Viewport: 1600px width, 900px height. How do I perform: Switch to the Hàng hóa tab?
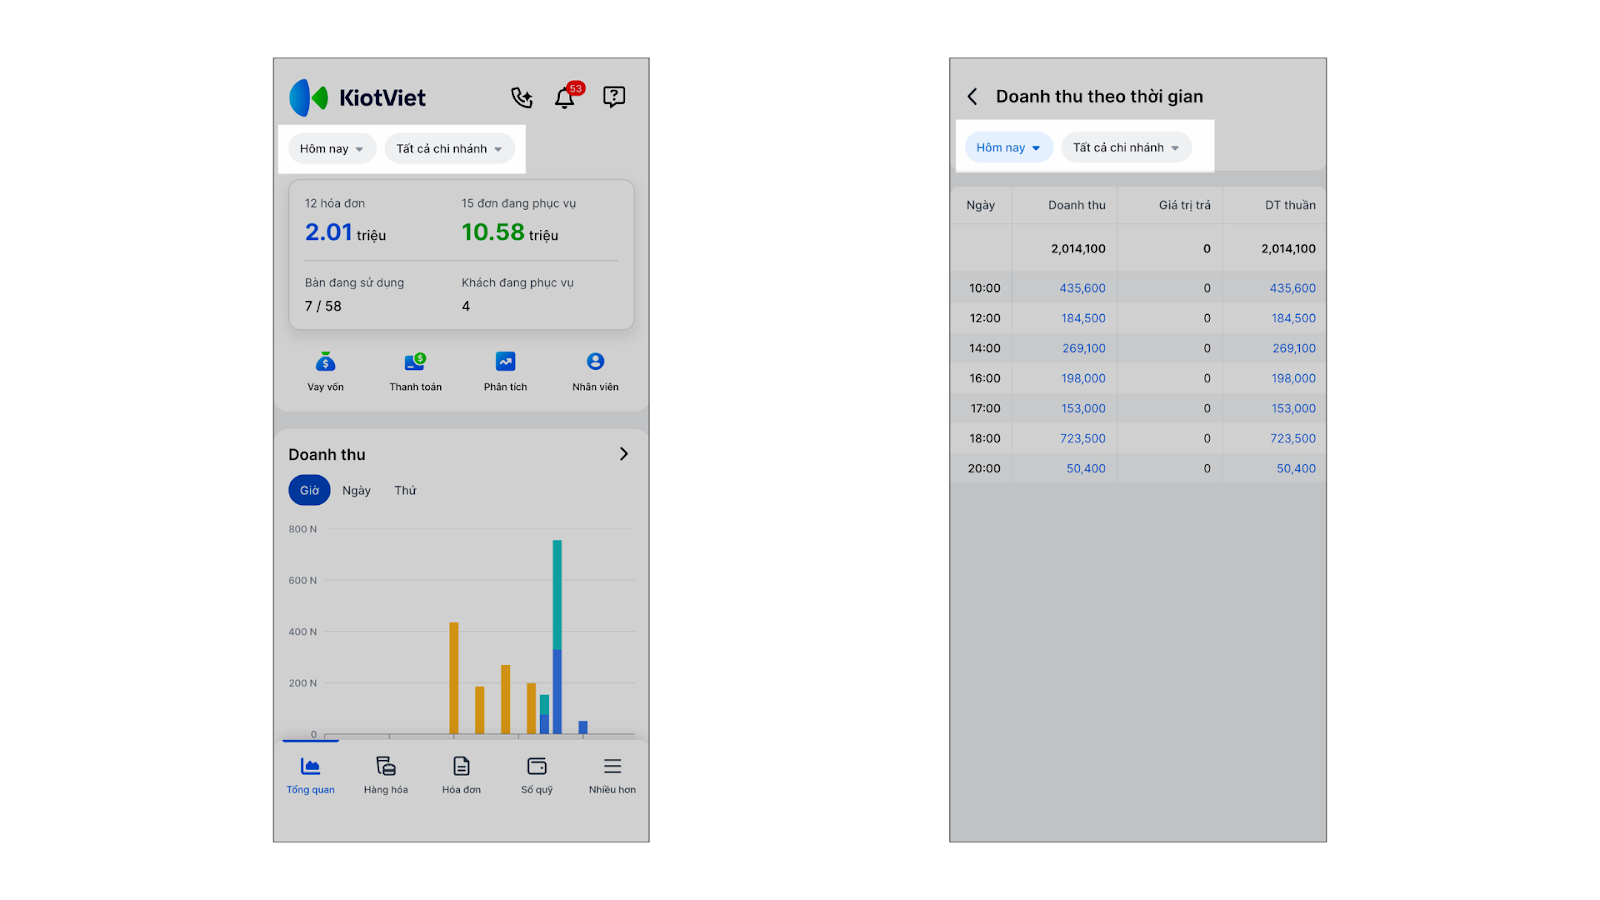(386, 776)
